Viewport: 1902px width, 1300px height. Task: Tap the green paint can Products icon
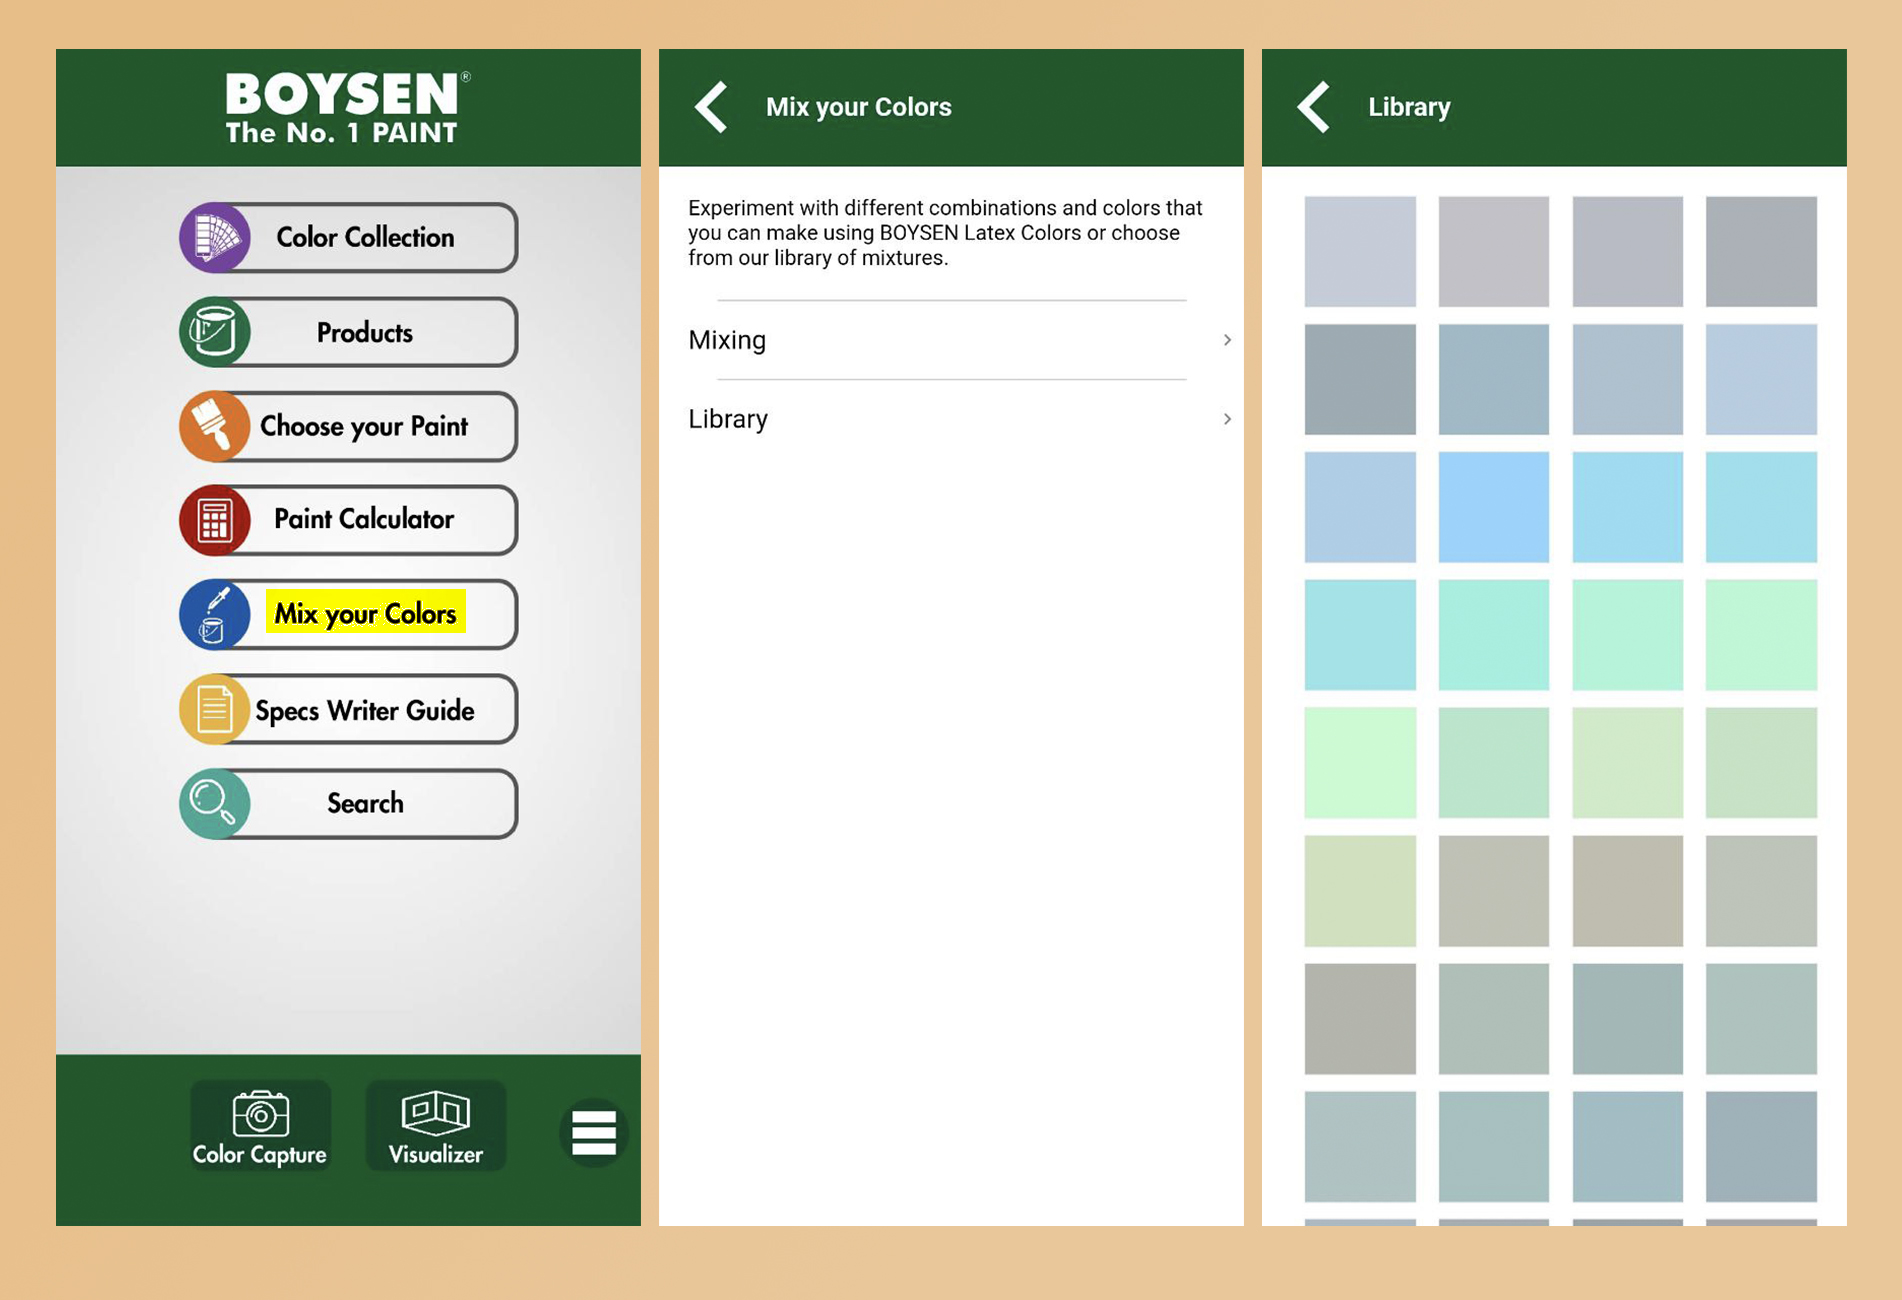(x=215, y=332)
